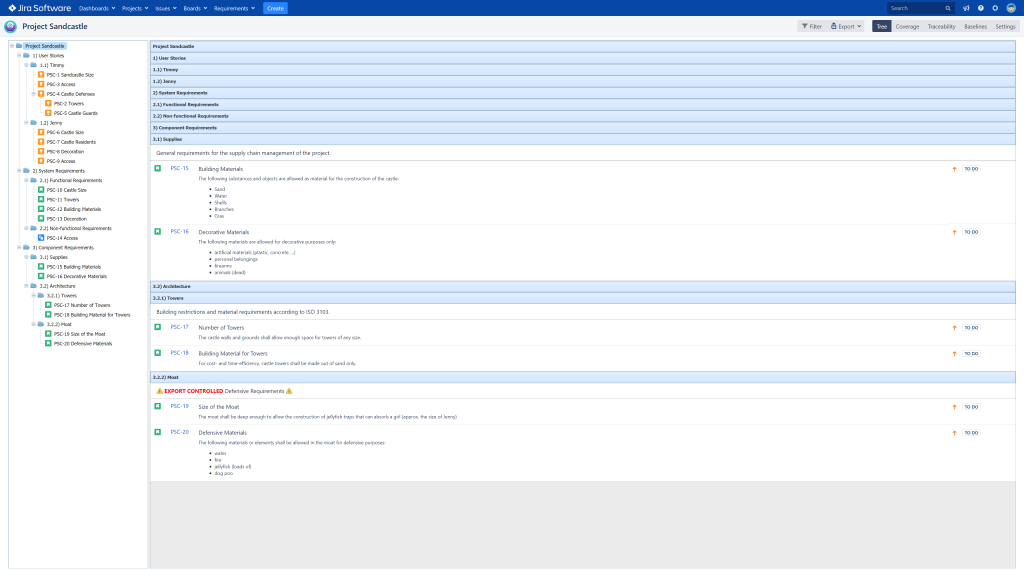Click the user avatar icon top right

click(1010, 7)
